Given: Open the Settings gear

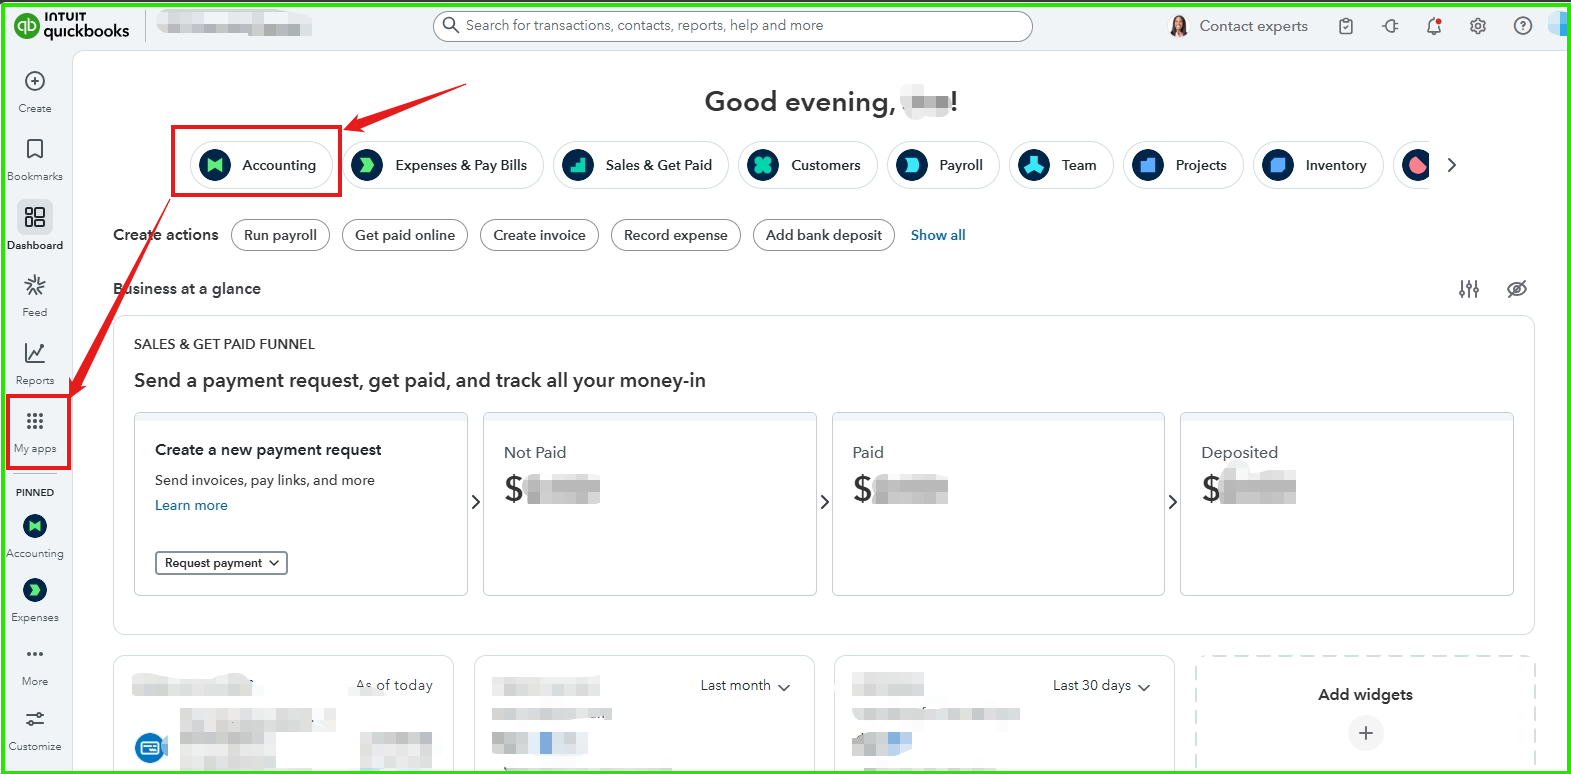Looking at the screenshot, I should pyautogui.click(x=1478, y=26).
